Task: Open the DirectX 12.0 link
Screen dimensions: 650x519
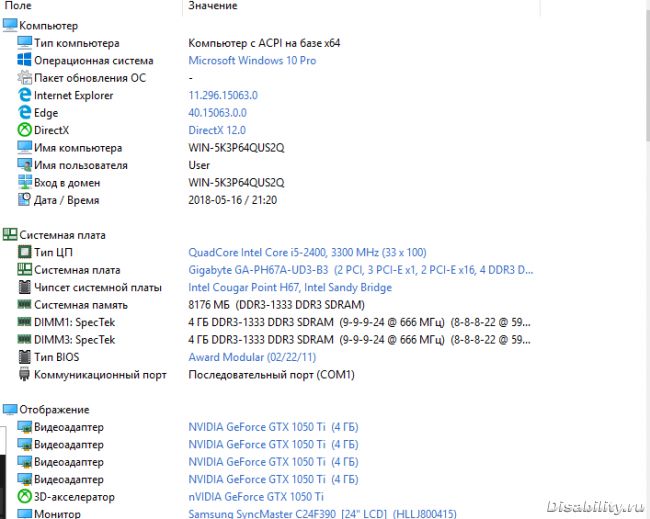Action: click(217, 130)
